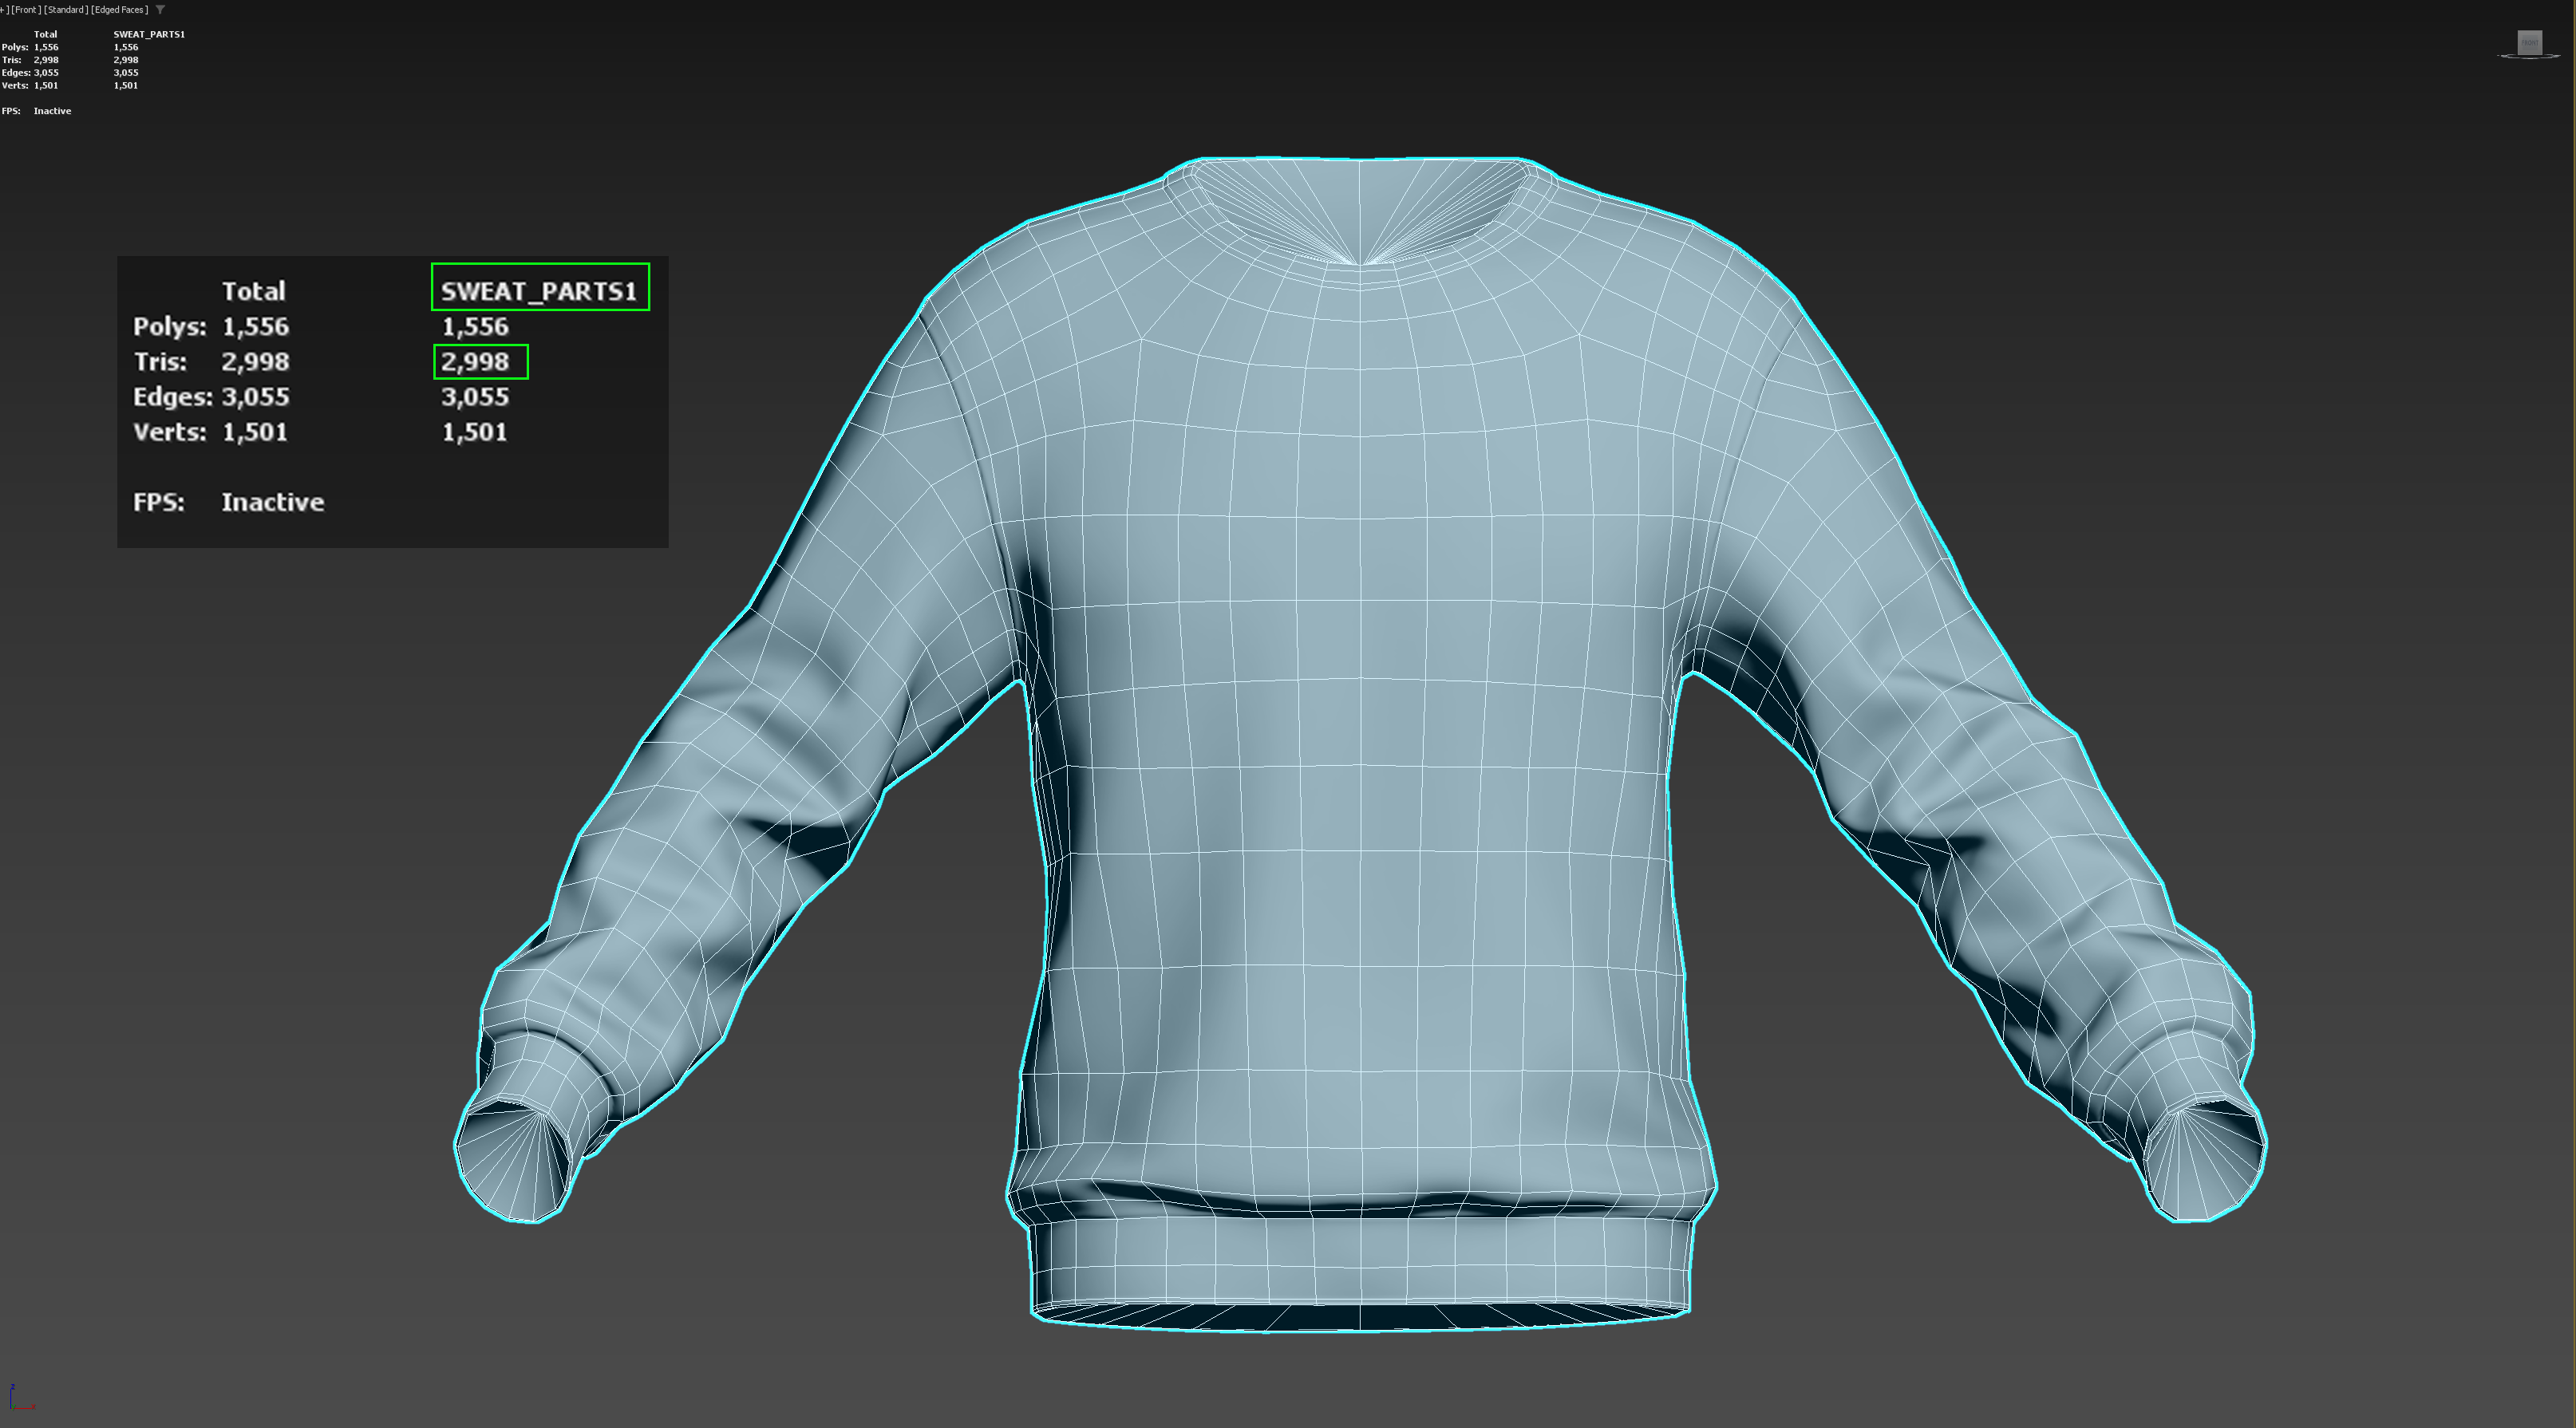
Task: Click the green-boxed SWEAT_PARTS1 label
Action: pos(539,291)
